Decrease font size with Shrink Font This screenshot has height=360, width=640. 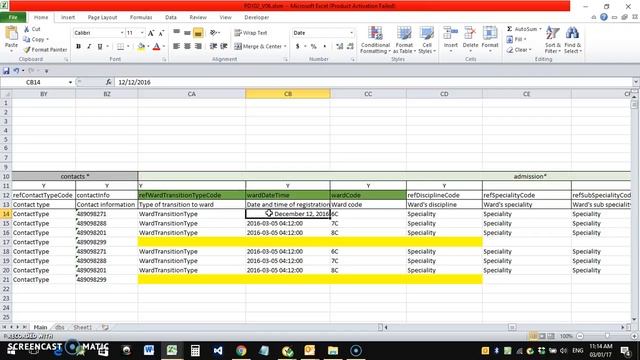(x=161, y=33)
